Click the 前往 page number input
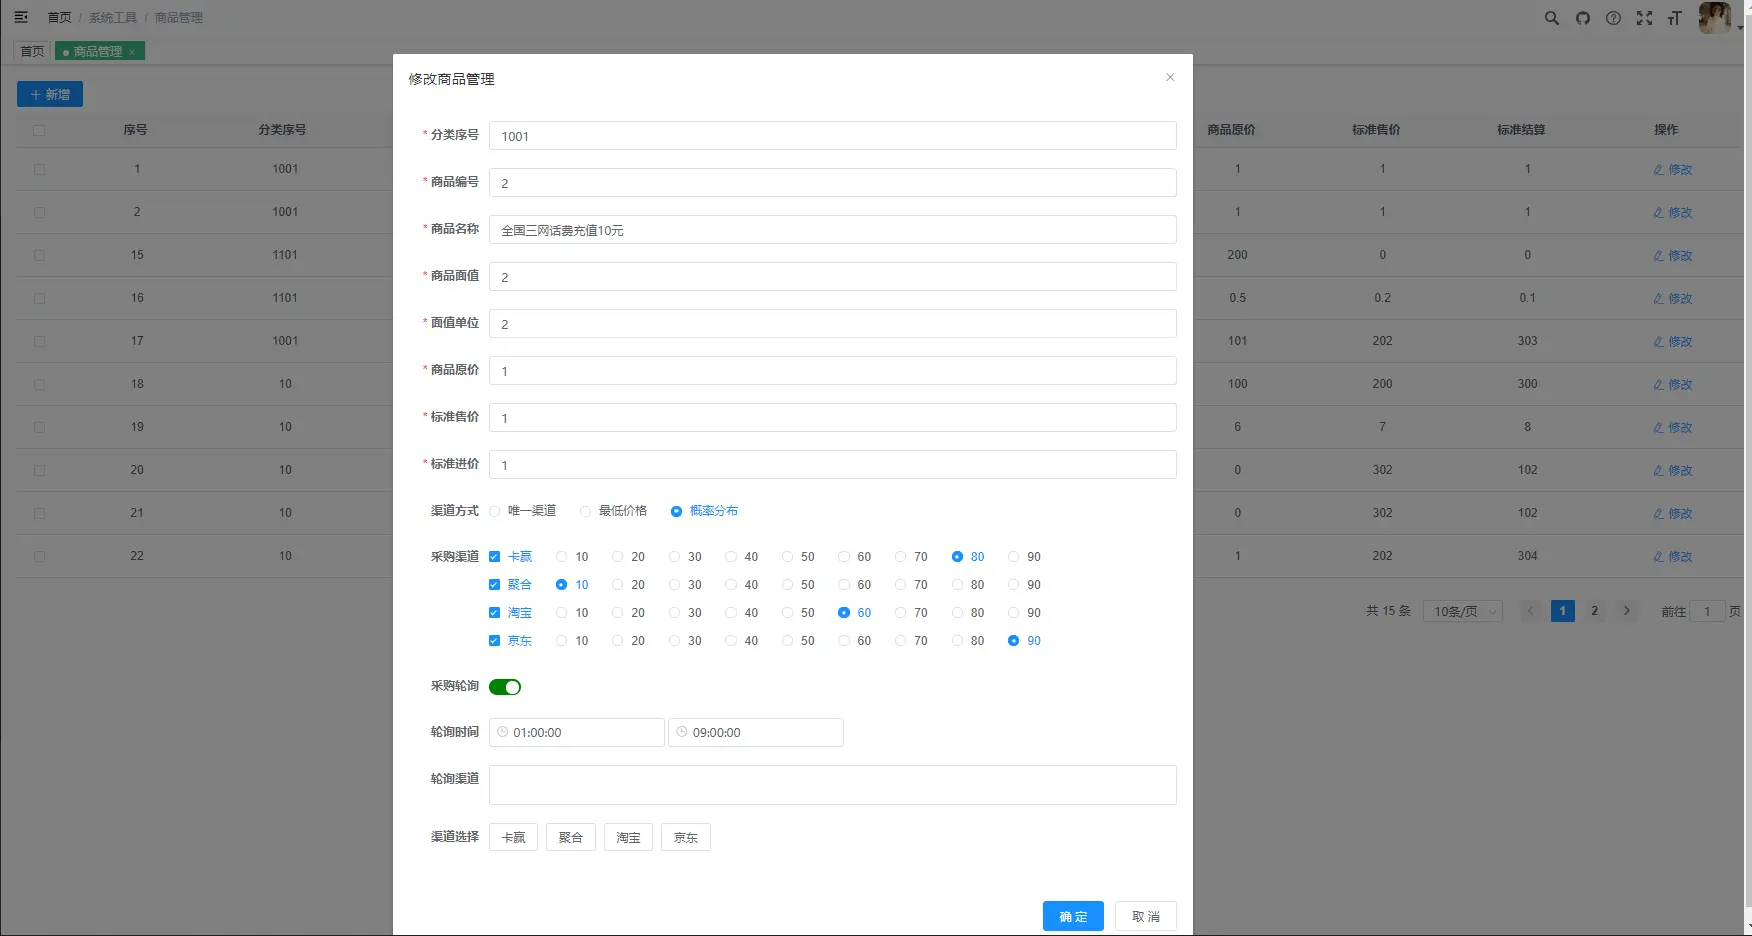 (1707, 611)
